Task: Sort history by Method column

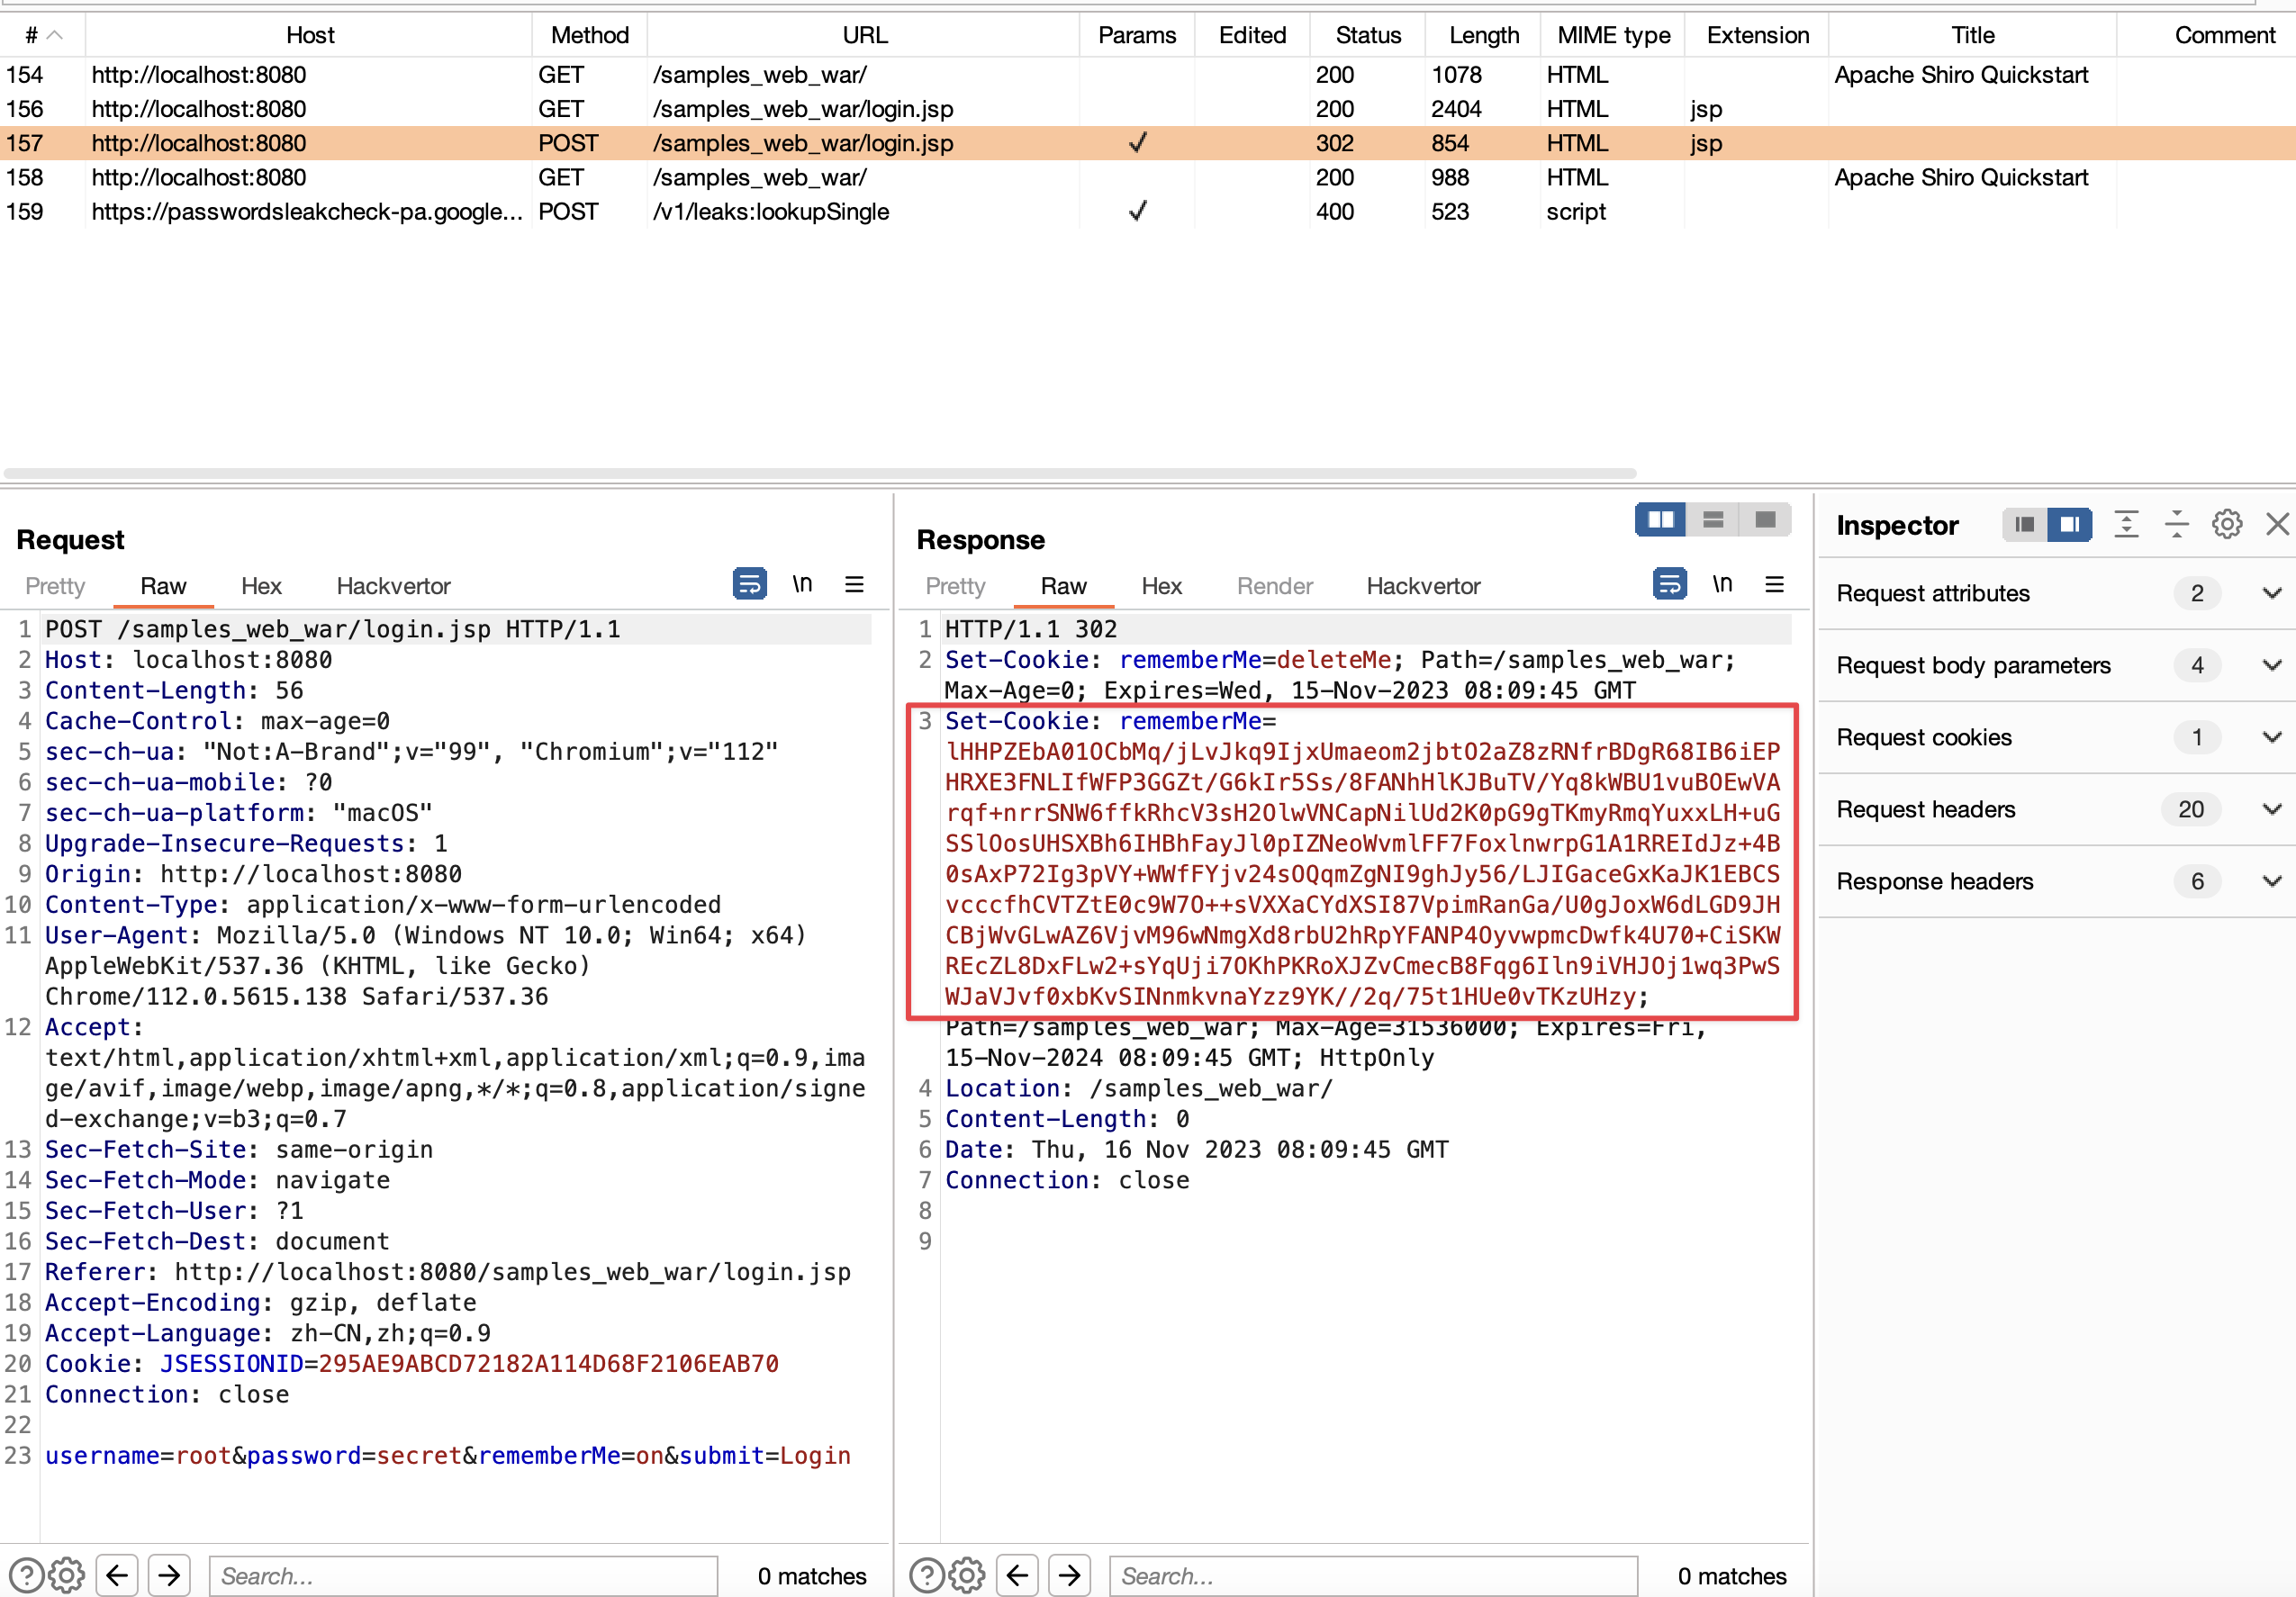Action: click(589, 35)
